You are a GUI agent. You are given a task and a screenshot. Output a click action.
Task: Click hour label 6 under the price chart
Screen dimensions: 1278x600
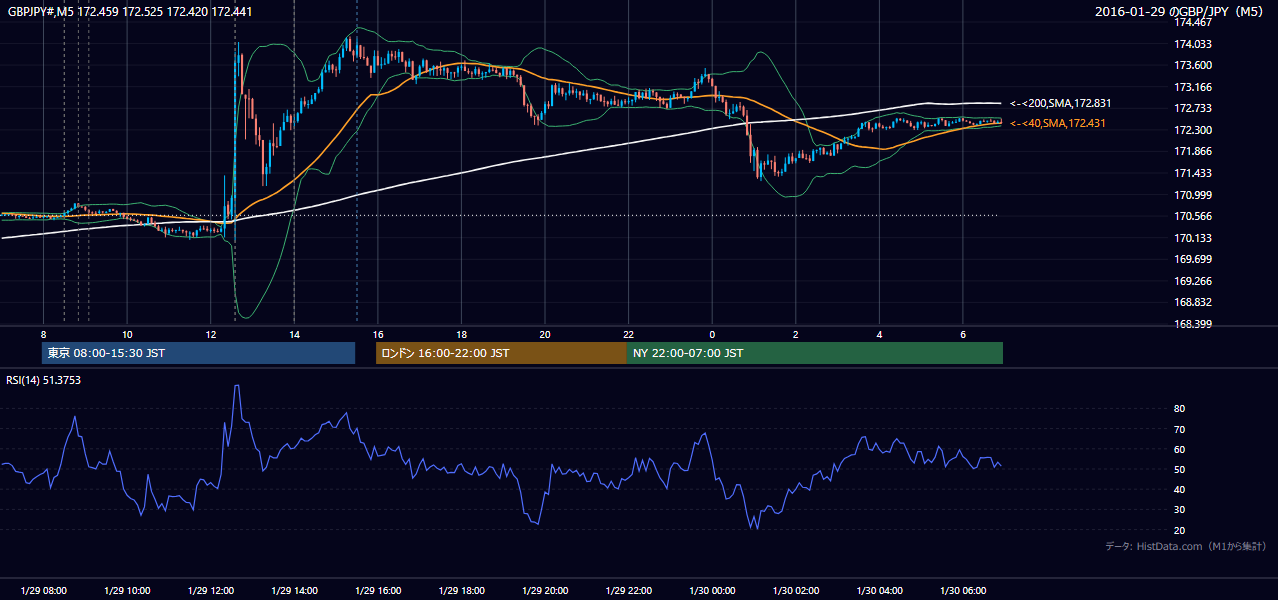click(x=963, y=334)
